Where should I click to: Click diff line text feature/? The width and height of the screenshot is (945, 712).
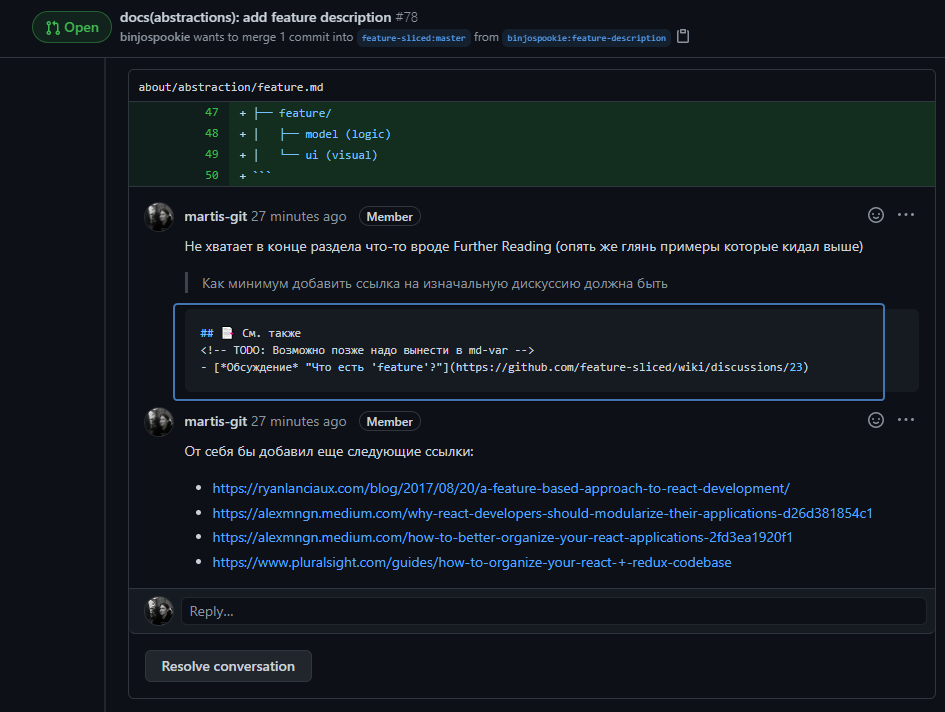click(x=305, y=113)
